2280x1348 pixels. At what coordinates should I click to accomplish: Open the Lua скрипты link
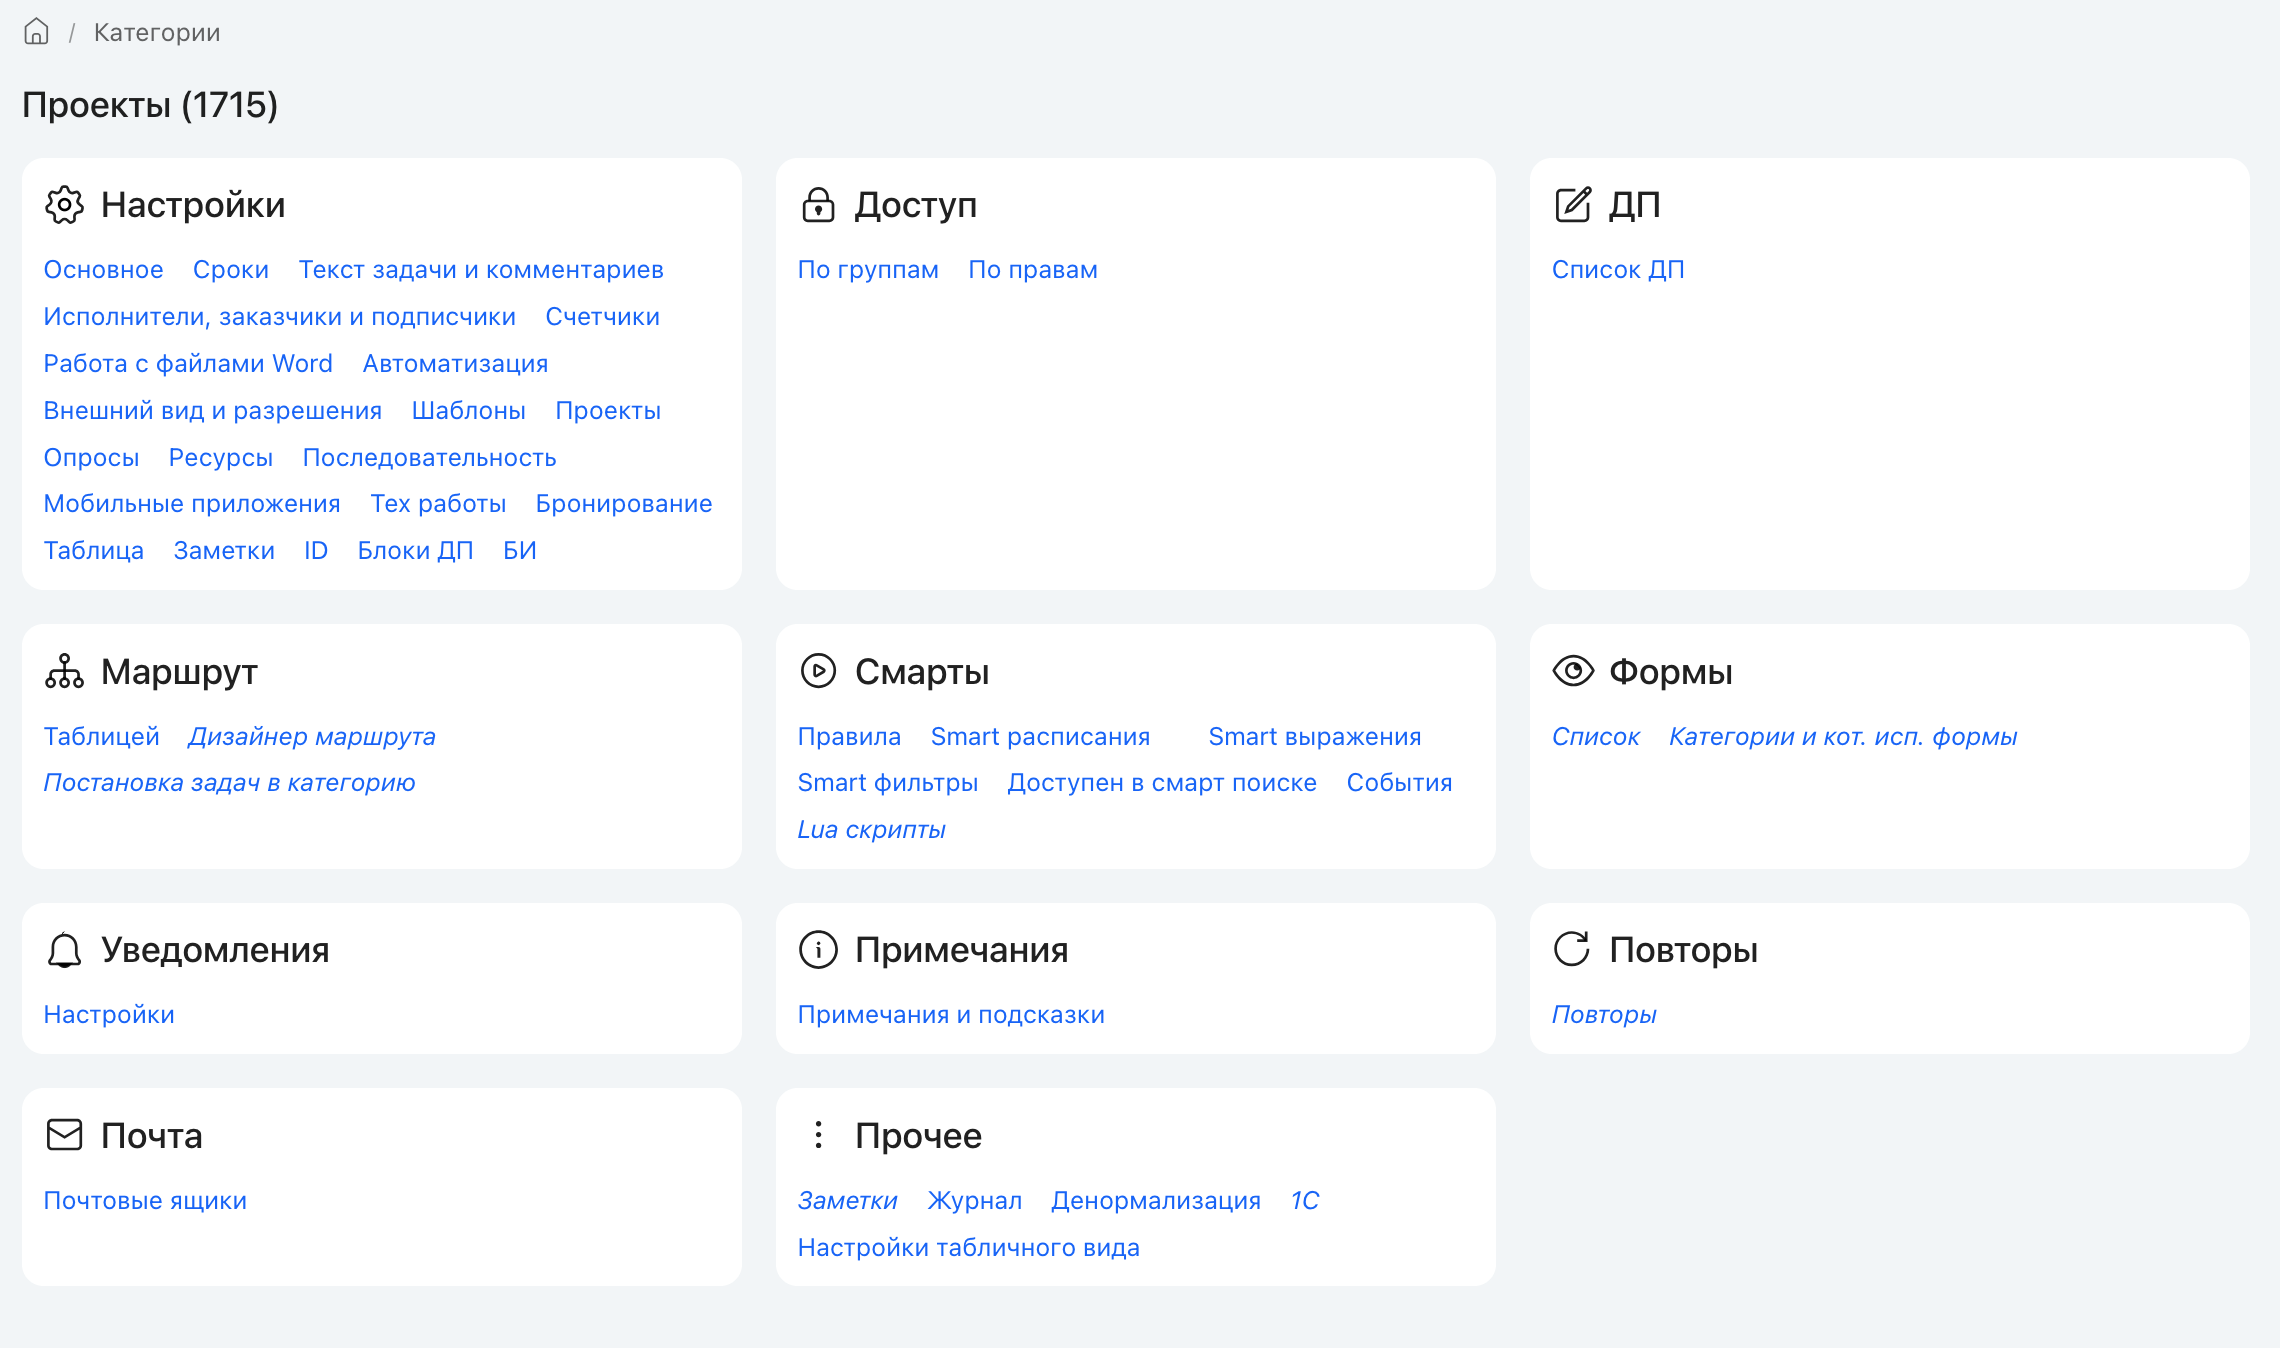[x=872, y=830]
